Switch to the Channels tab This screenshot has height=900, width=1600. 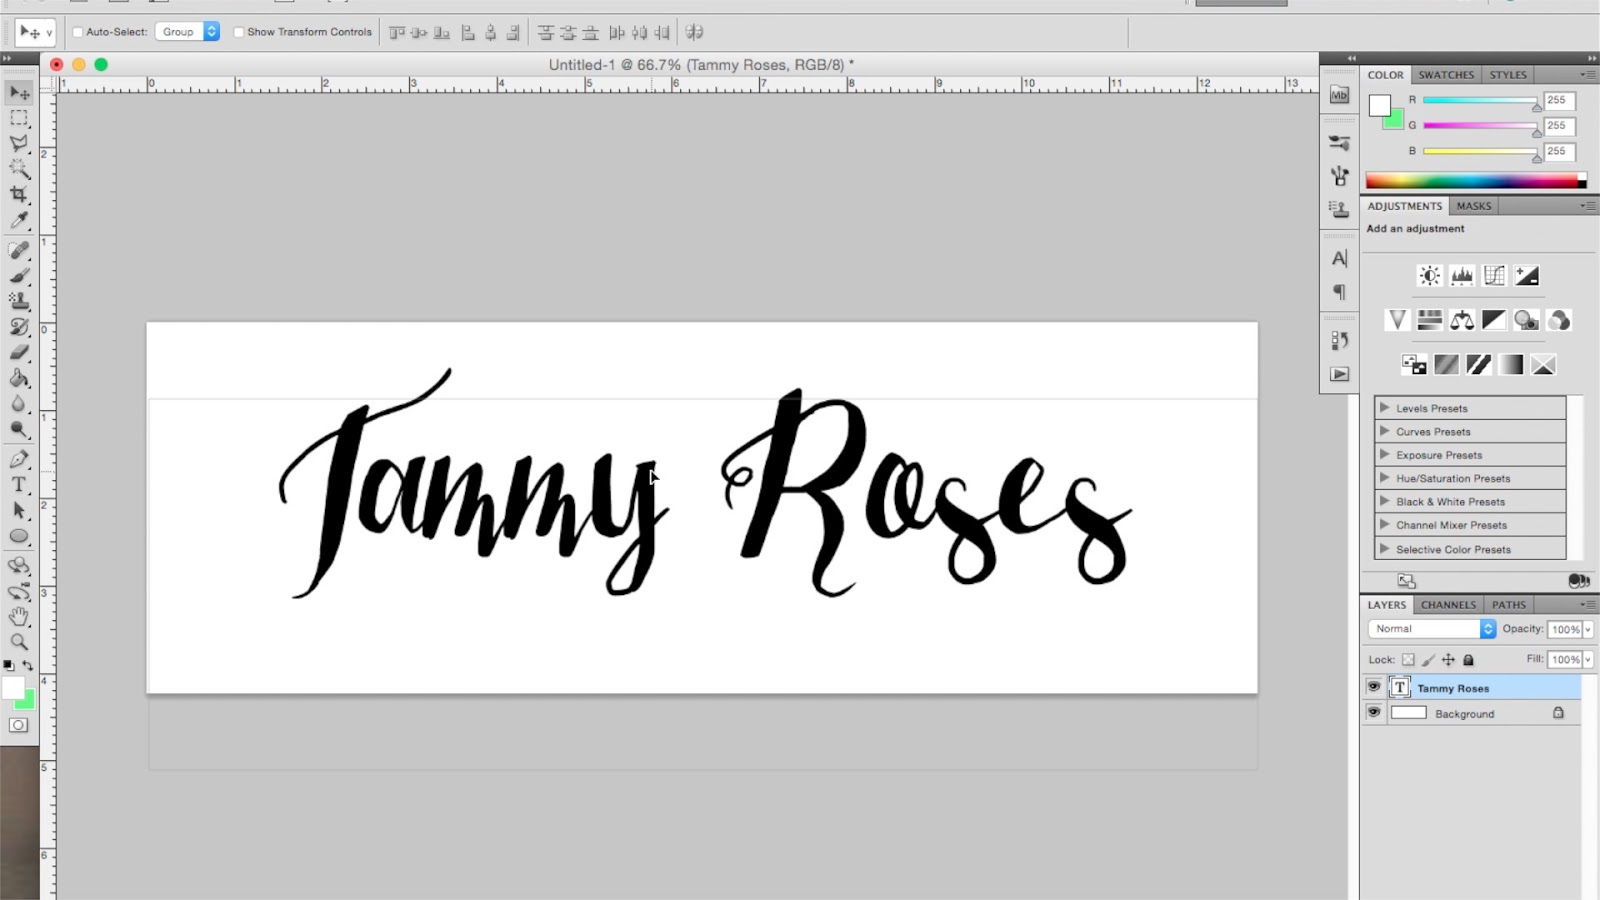click(1448, 605)
